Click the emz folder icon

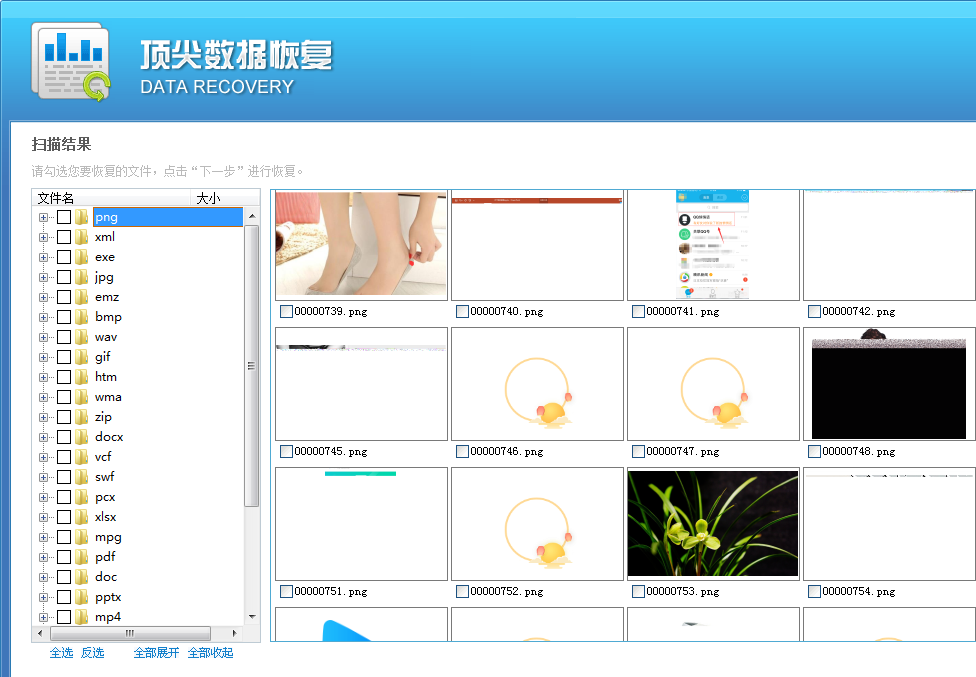[82, 297]
